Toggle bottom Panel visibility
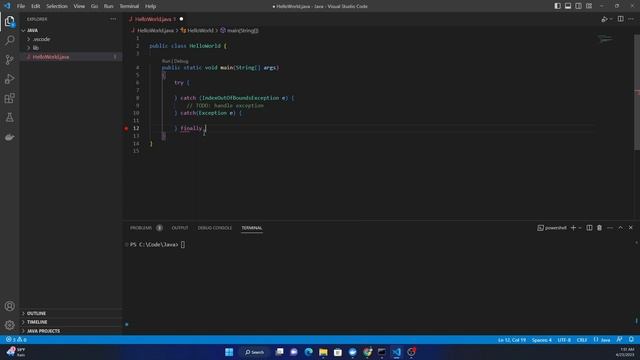 click(568, 6)
